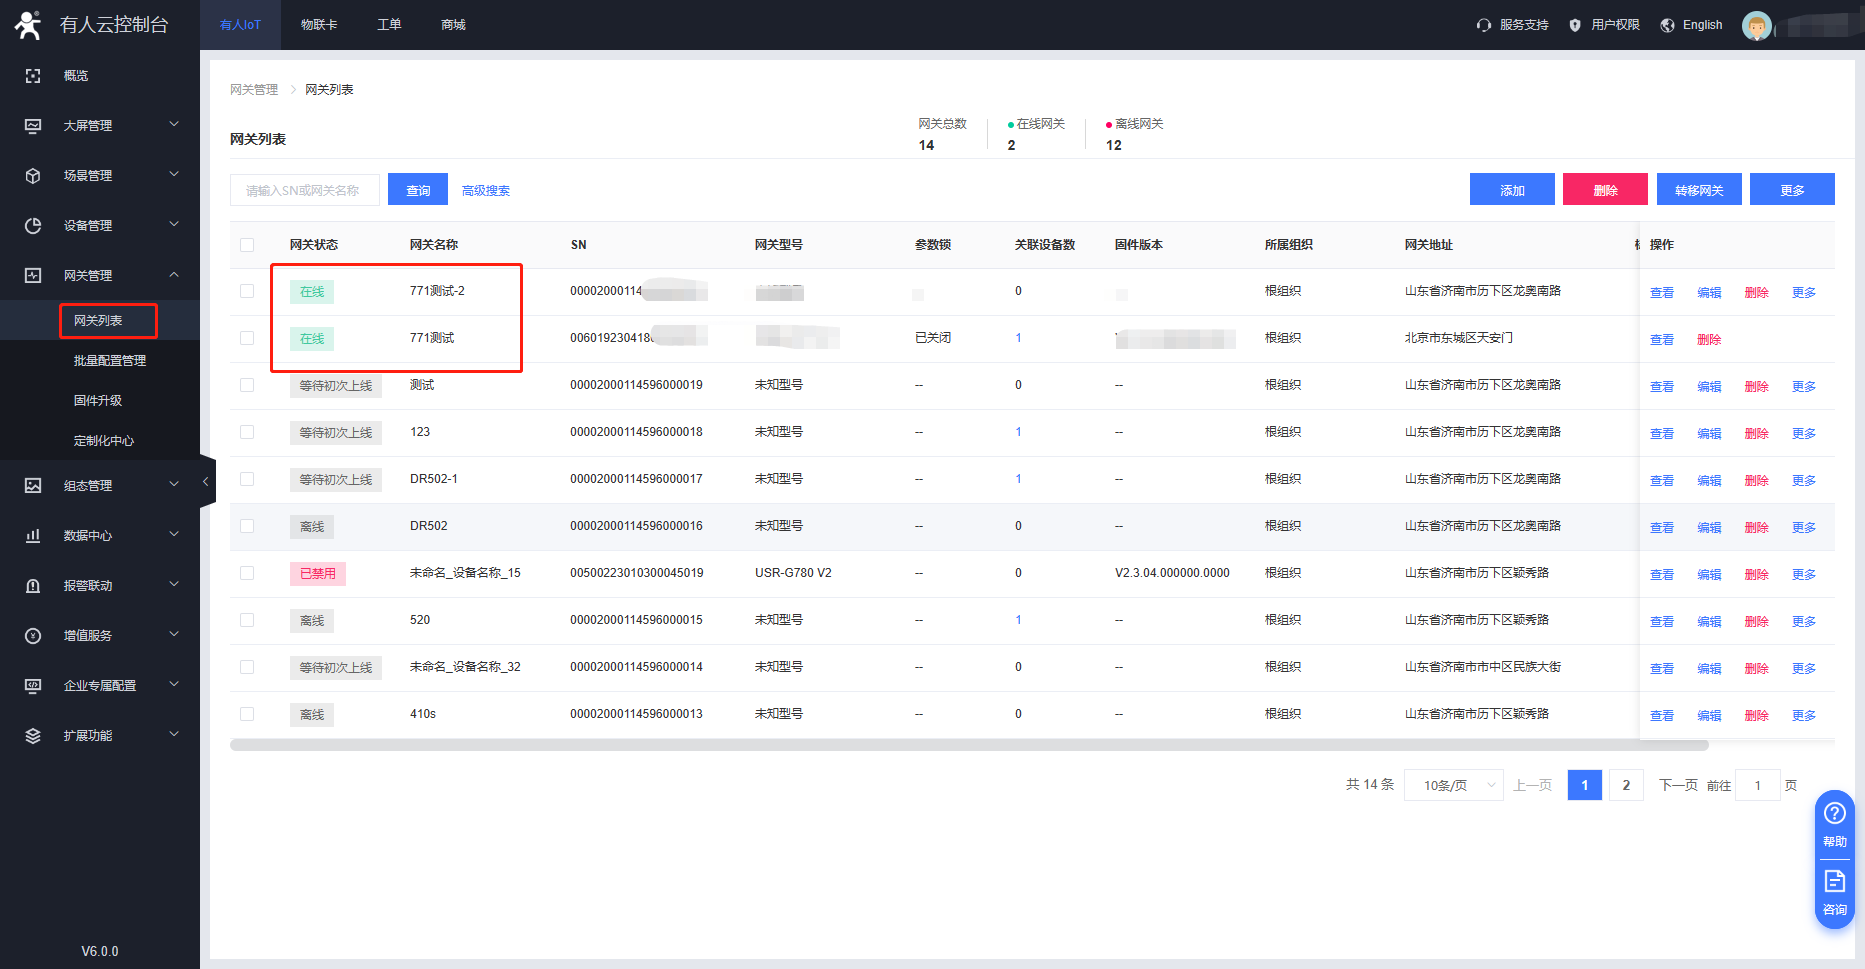Open 批量配置管理 in the sidebar
This screenshot has width=1865, height=969.
[110, 361]
